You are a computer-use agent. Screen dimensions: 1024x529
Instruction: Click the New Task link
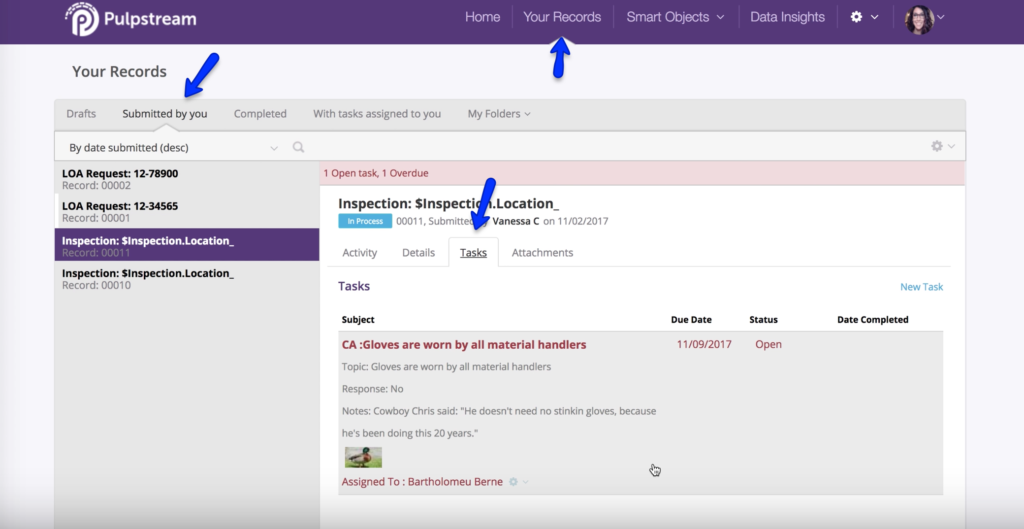pos(921,287)
